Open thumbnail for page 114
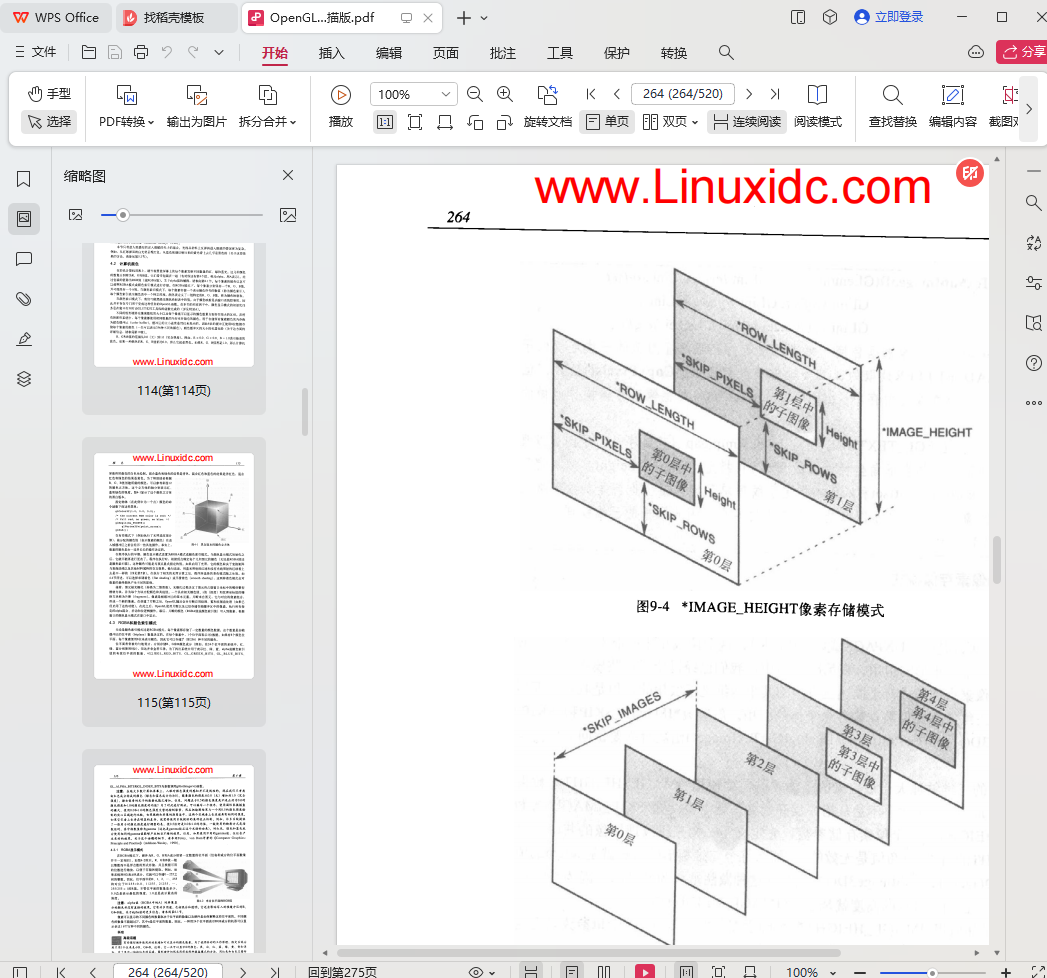The width and height of the screenshot is (1047, 978). [x=174, y=305]
